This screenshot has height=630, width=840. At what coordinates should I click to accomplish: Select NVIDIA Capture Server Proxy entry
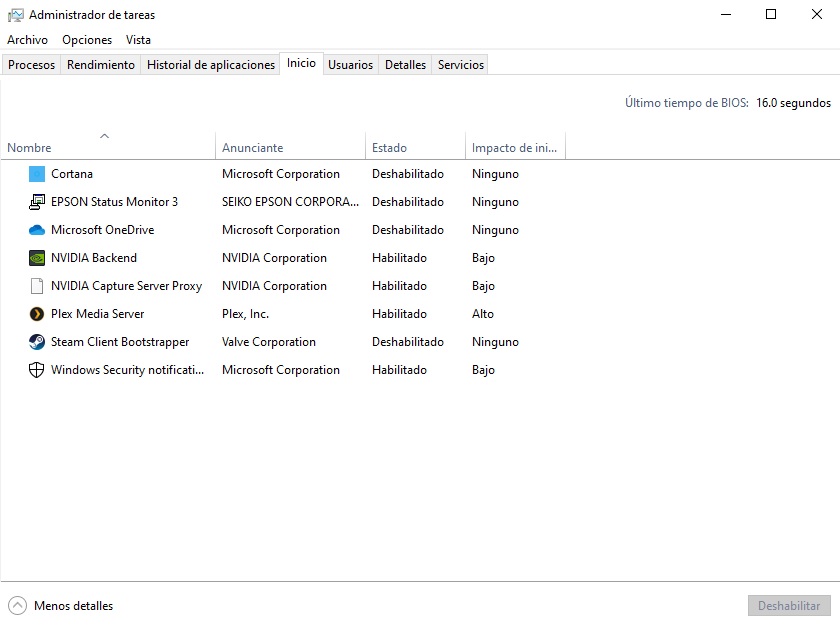pos(126,286)
